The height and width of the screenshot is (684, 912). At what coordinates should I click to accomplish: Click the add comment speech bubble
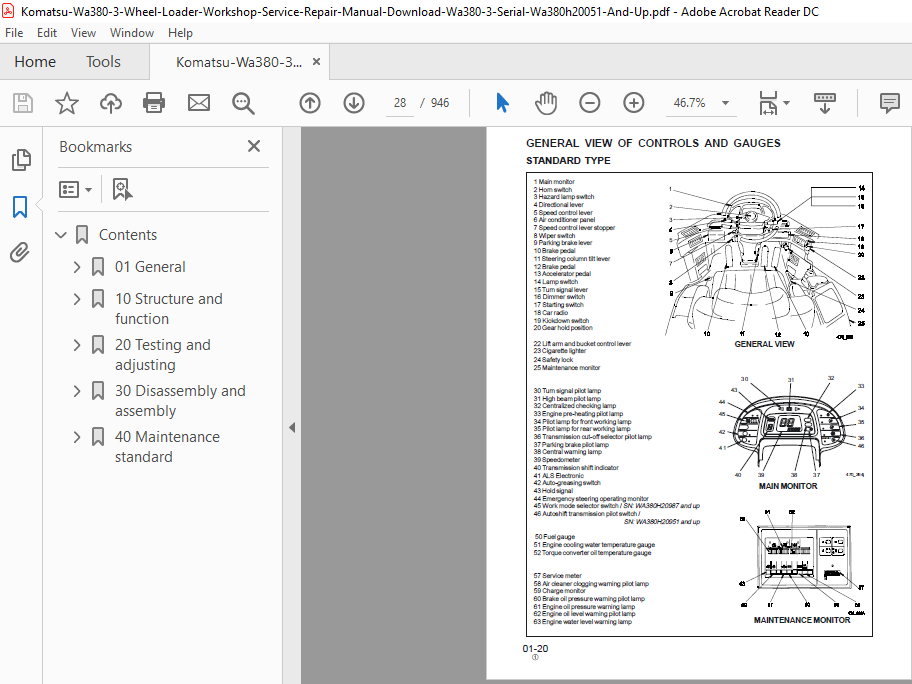tap(889, 103)
